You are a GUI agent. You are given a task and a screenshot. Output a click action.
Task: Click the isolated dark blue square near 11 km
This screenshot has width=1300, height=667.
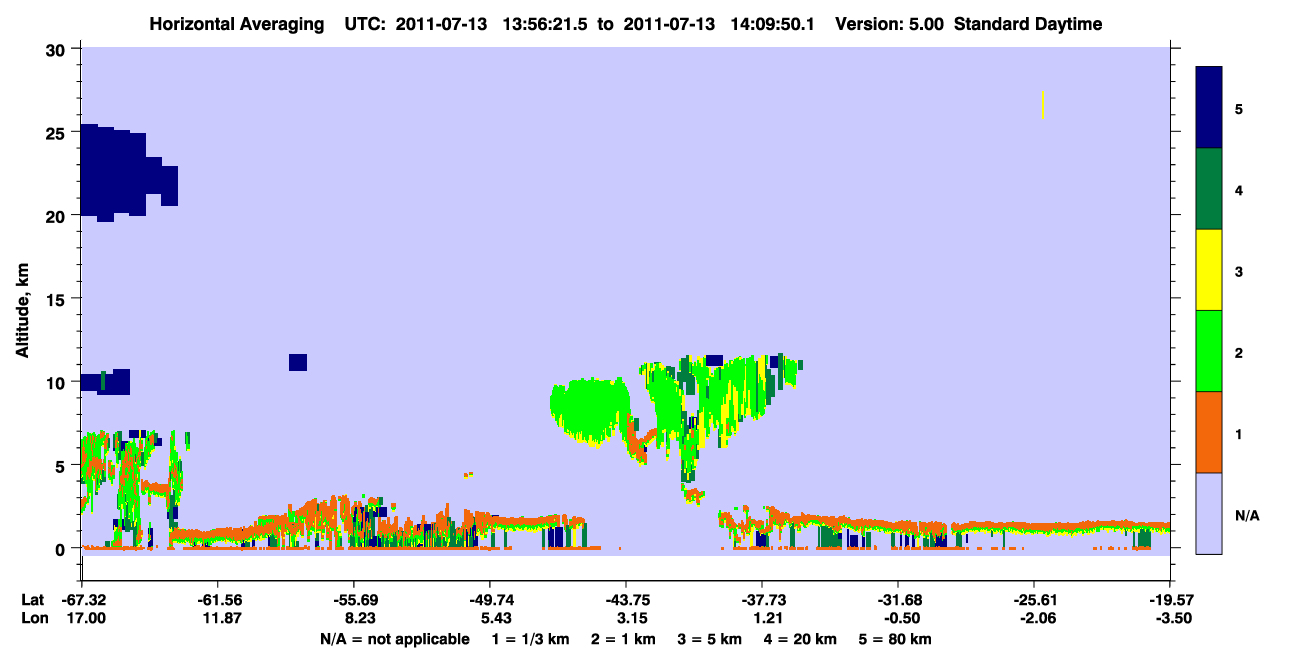297,362
